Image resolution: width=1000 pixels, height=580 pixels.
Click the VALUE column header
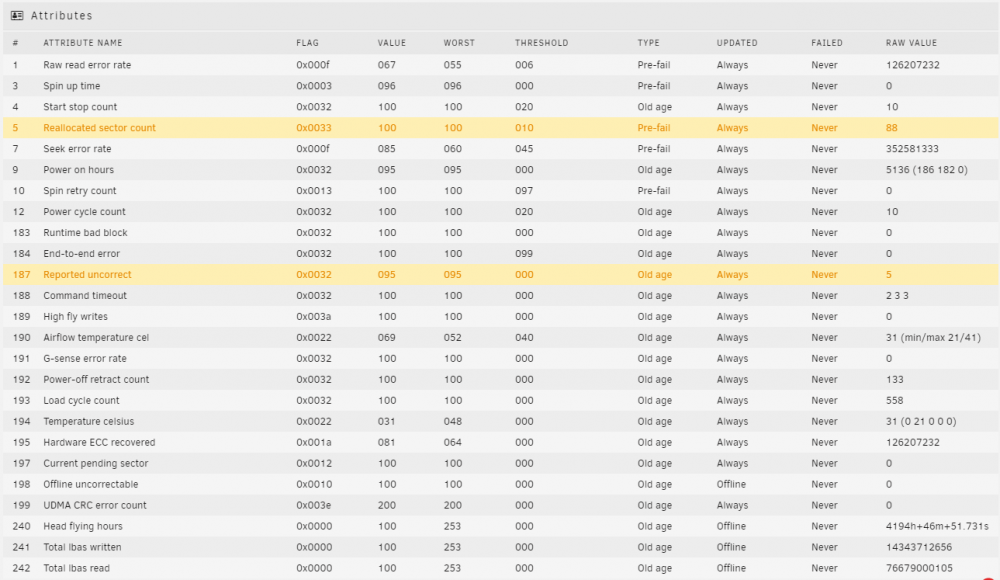(x=392, y=43)
